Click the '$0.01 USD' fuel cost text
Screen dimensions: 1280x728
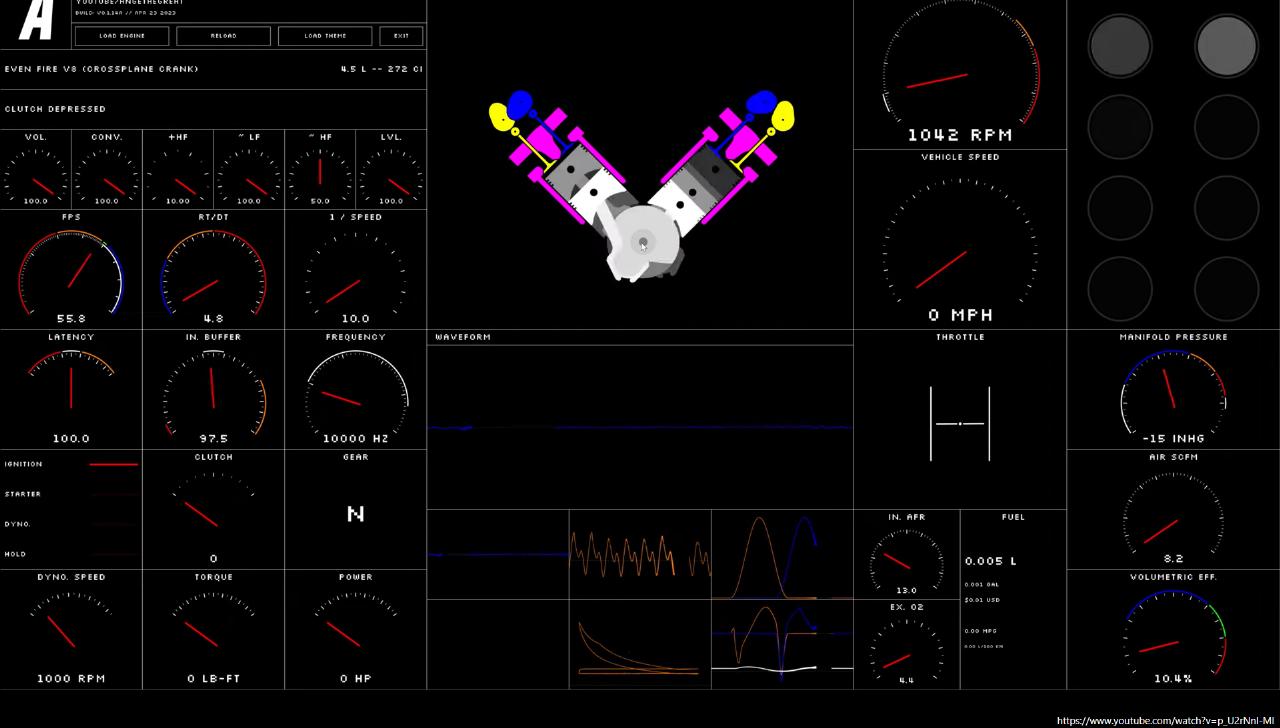(x=981, y=600)
